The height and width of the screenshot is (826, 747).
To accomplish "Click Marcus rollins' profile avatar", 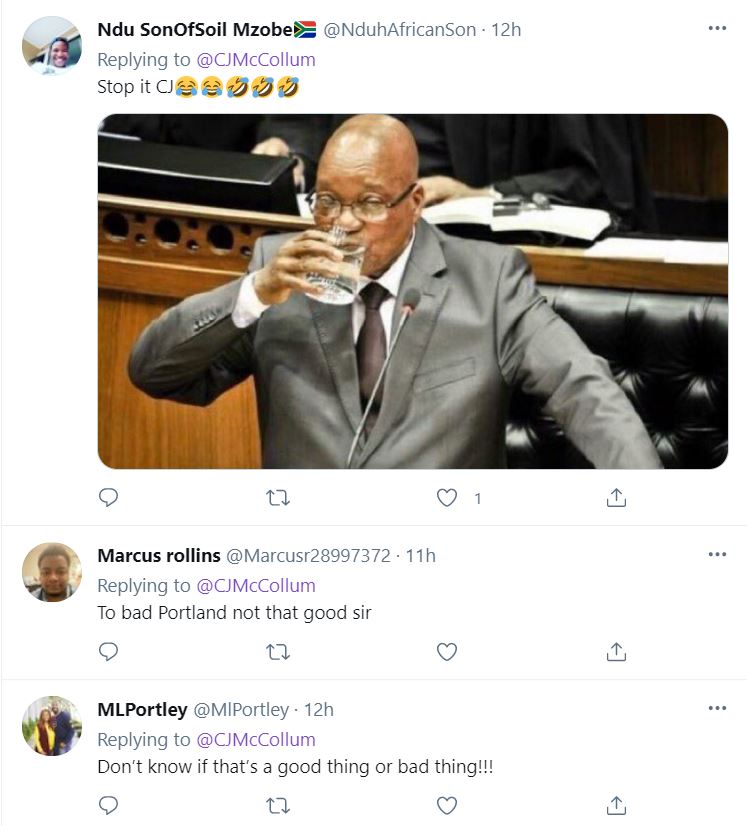I will 52,572.
